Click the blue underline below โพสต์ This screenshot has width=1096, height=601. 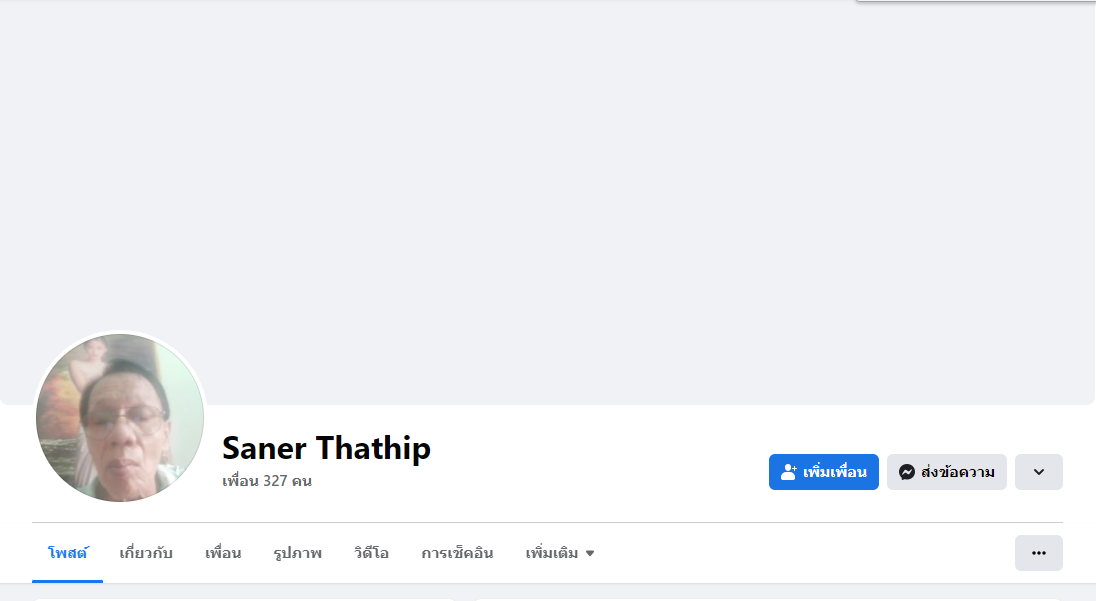coord(68,581)
